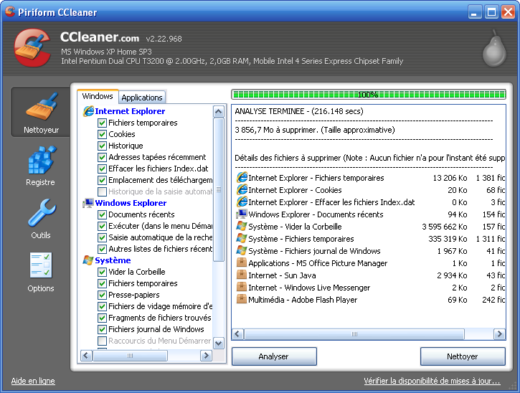This screenshot has height=393, width=520.
Task: Click the ANALYSE TERMINEE status line
Action: pos(299,111)
